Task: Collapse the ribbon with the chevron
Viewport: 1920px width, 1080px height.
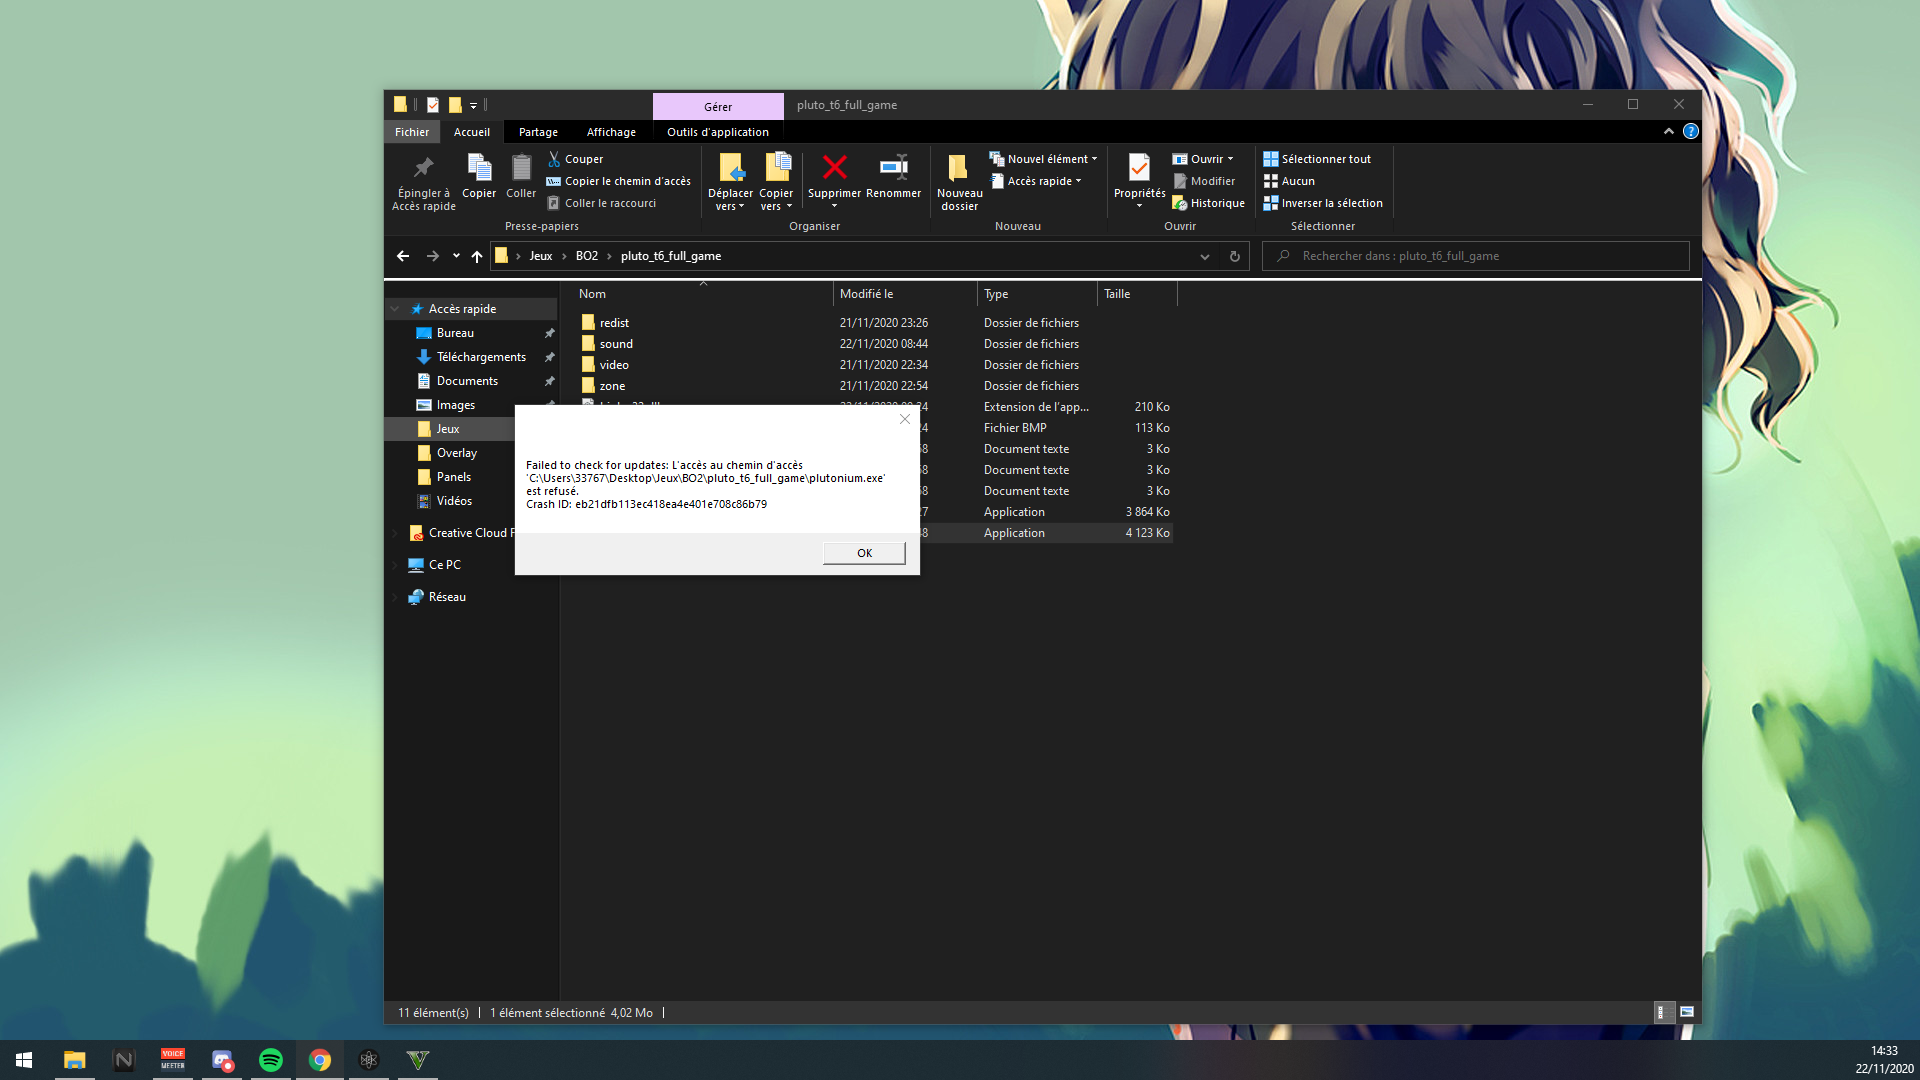Action: (1668, 131)
